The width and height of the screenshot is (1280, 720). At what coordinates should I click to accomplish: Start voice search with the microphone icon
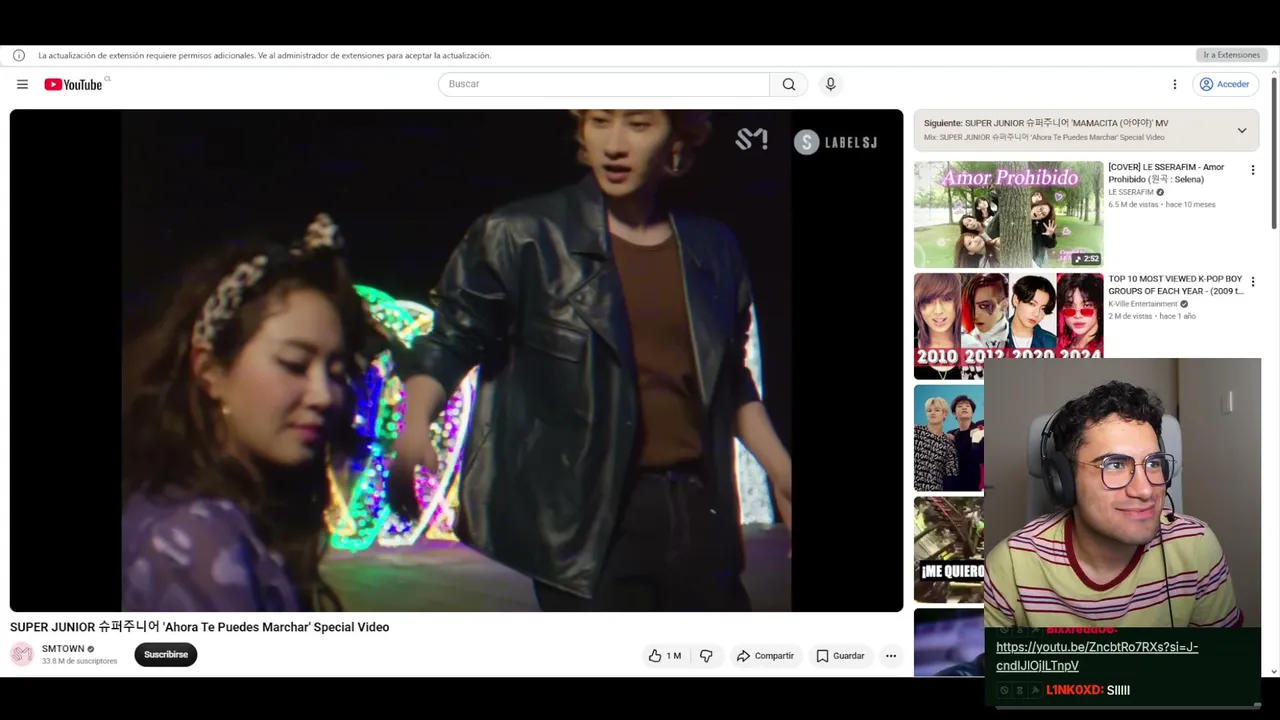(x=830, y=84)
